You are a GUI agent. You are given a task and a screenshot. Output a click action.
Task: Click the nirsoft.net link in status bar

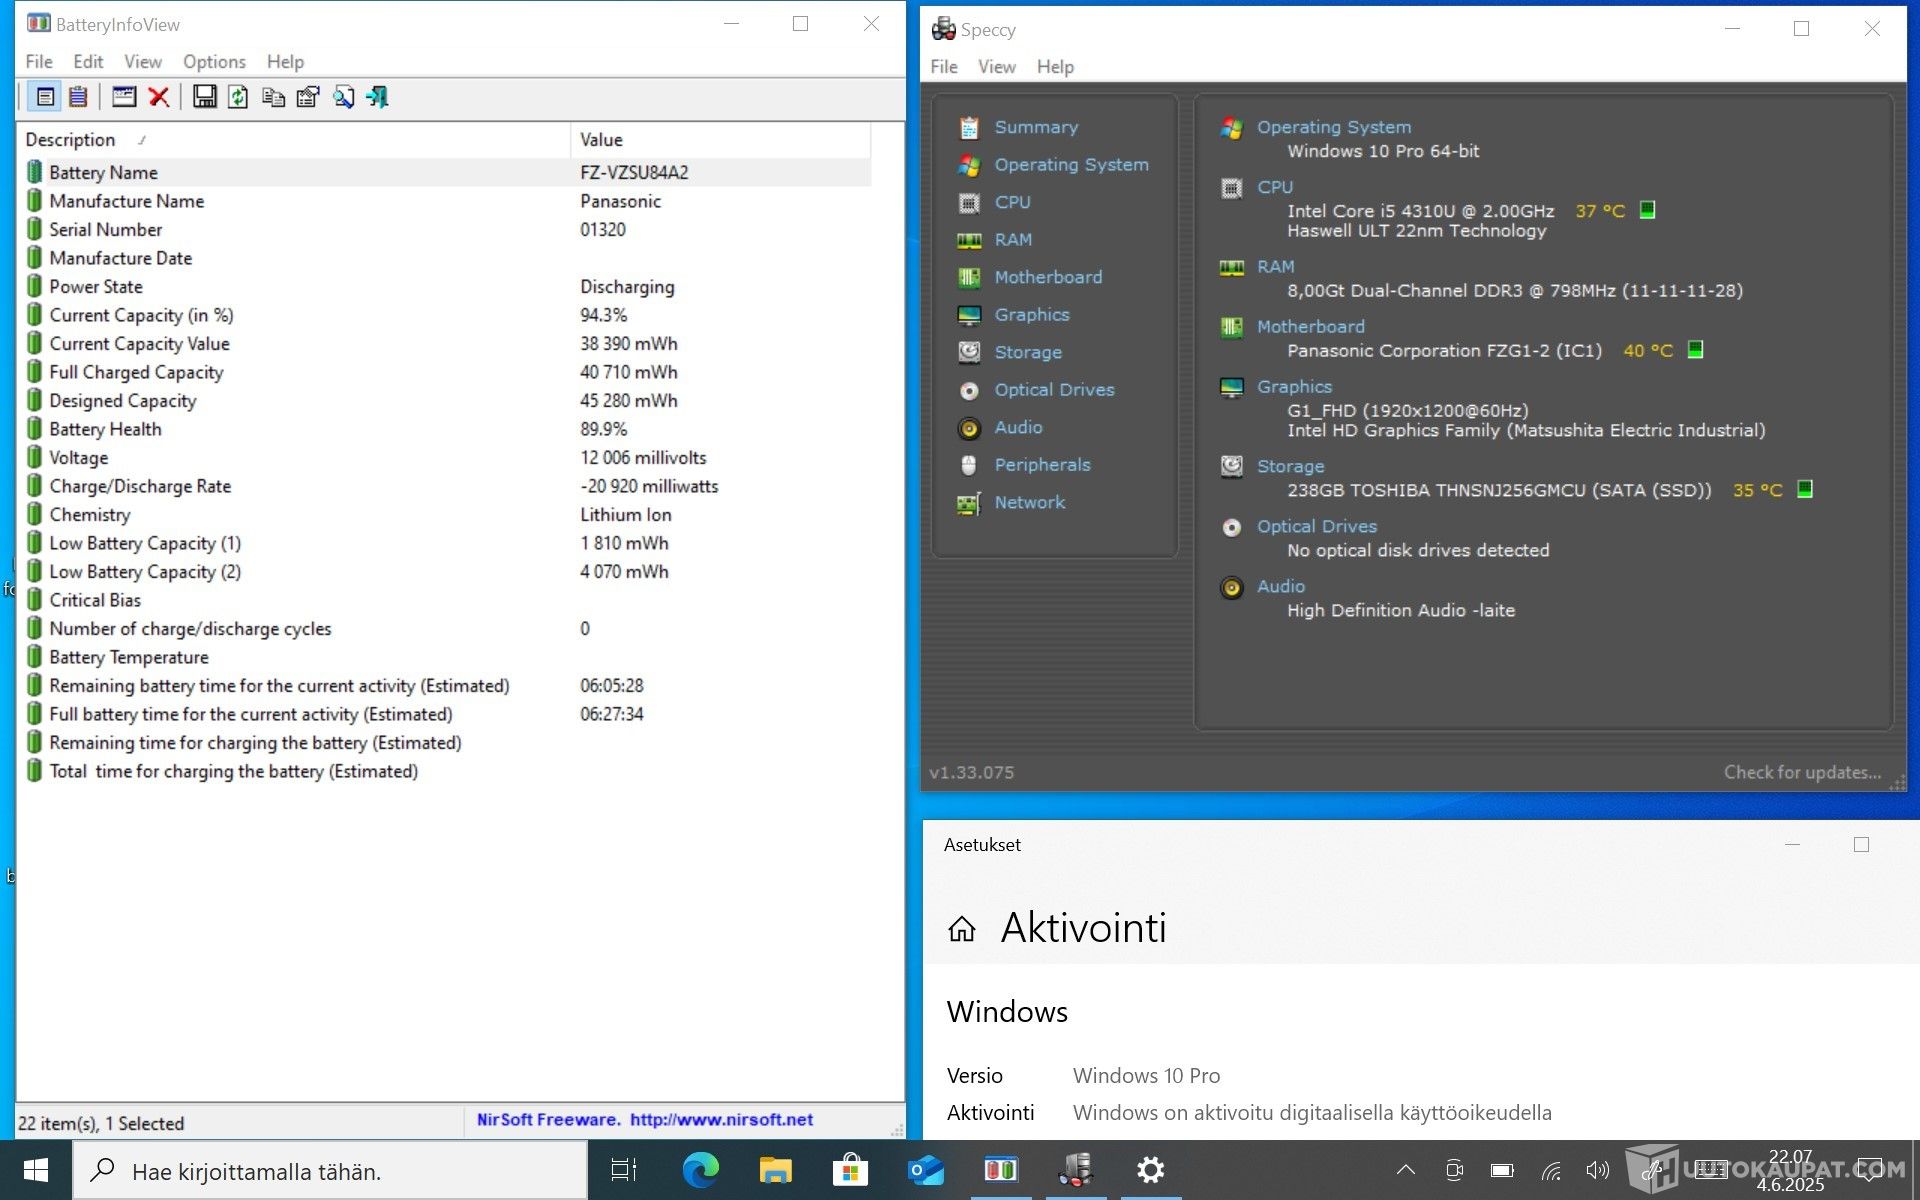pyautogui.click(x=721, y=1120)
